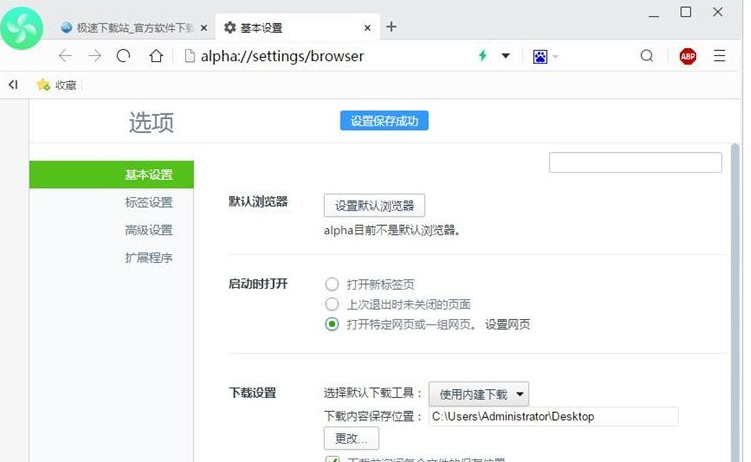Click the green lightning speed mode icon
The image size is (751, 462).
[x=483, y=56]
